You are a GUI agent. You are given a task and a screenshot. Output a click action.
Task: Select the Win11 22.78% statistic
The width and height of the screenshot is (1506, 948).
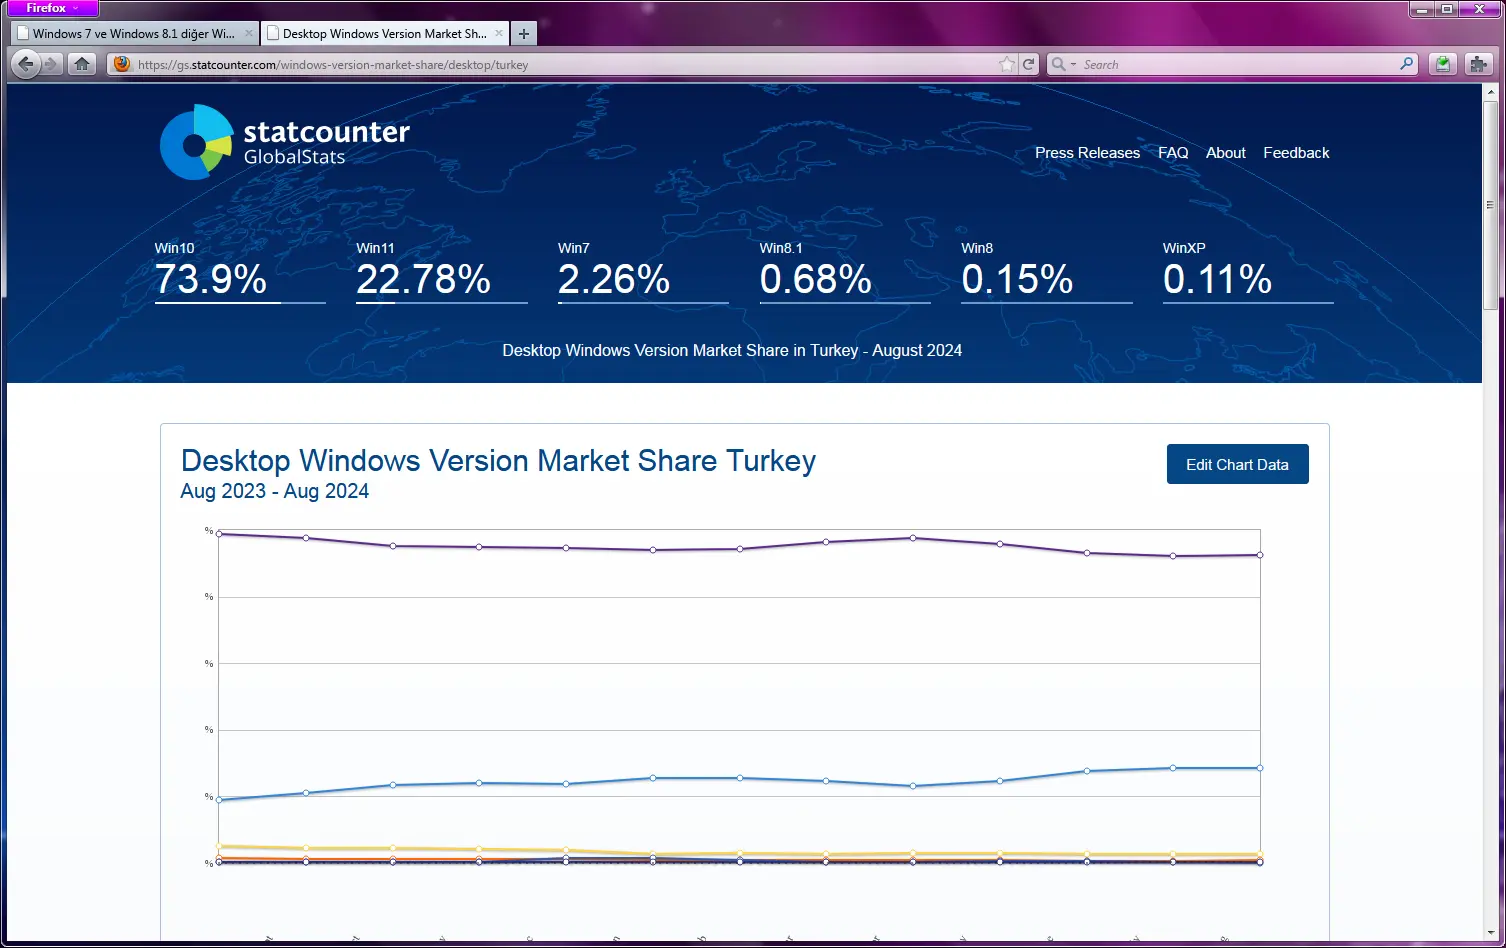click(x=442, y=271)
